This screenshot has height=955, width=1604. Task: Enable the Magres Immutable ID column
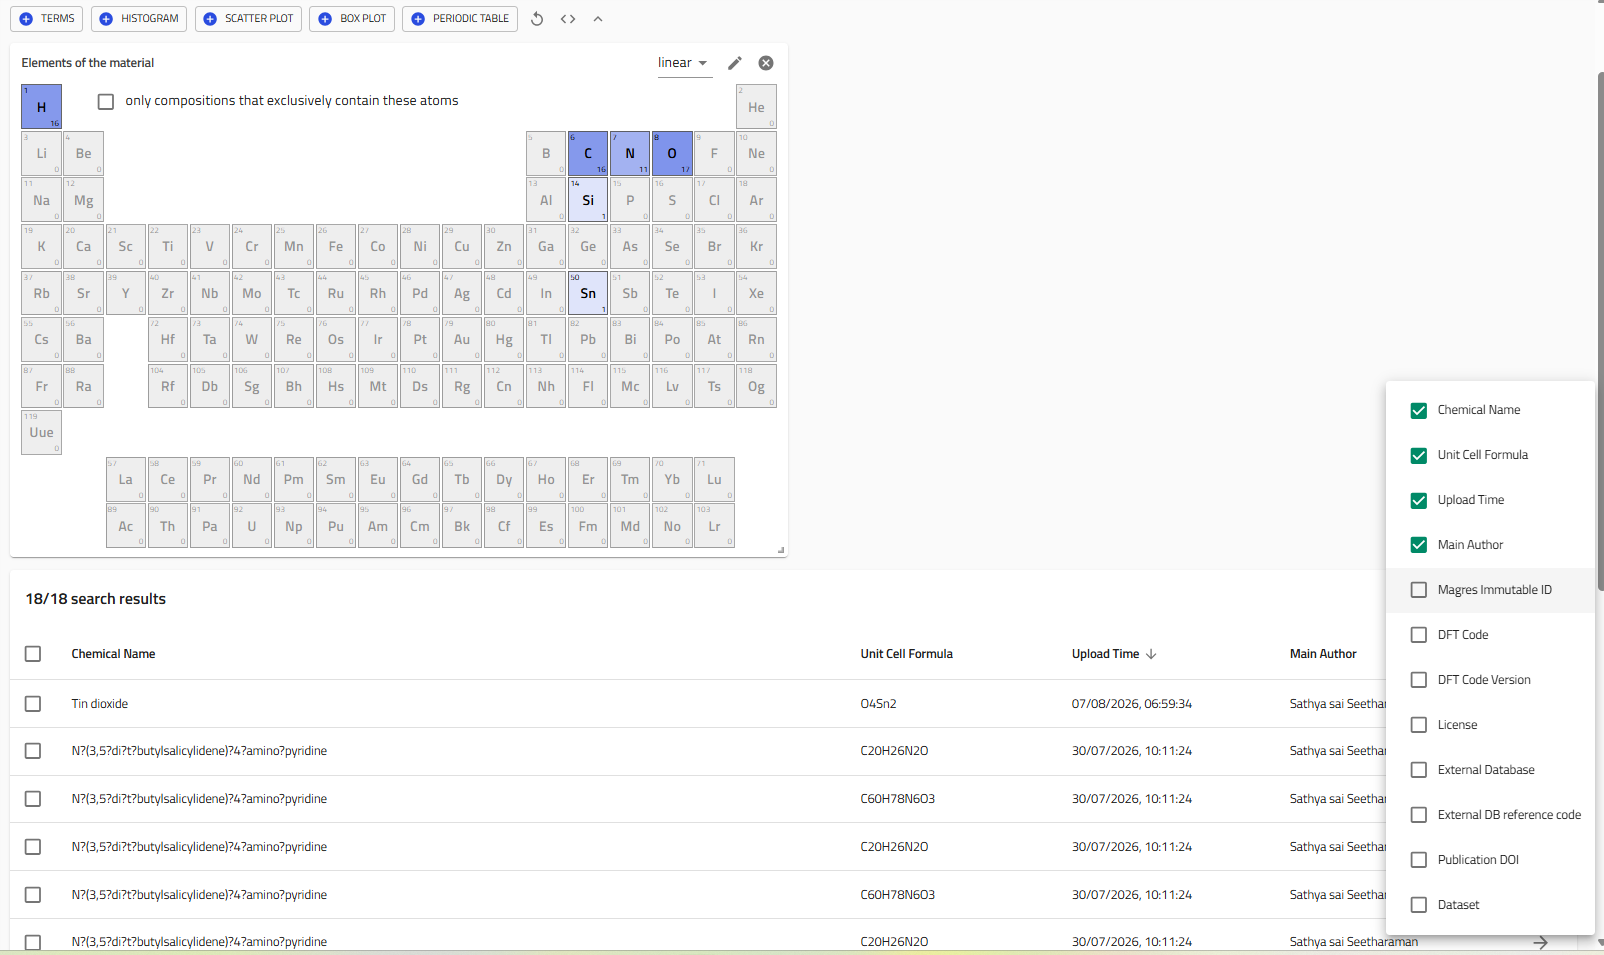click(1419, 590)
